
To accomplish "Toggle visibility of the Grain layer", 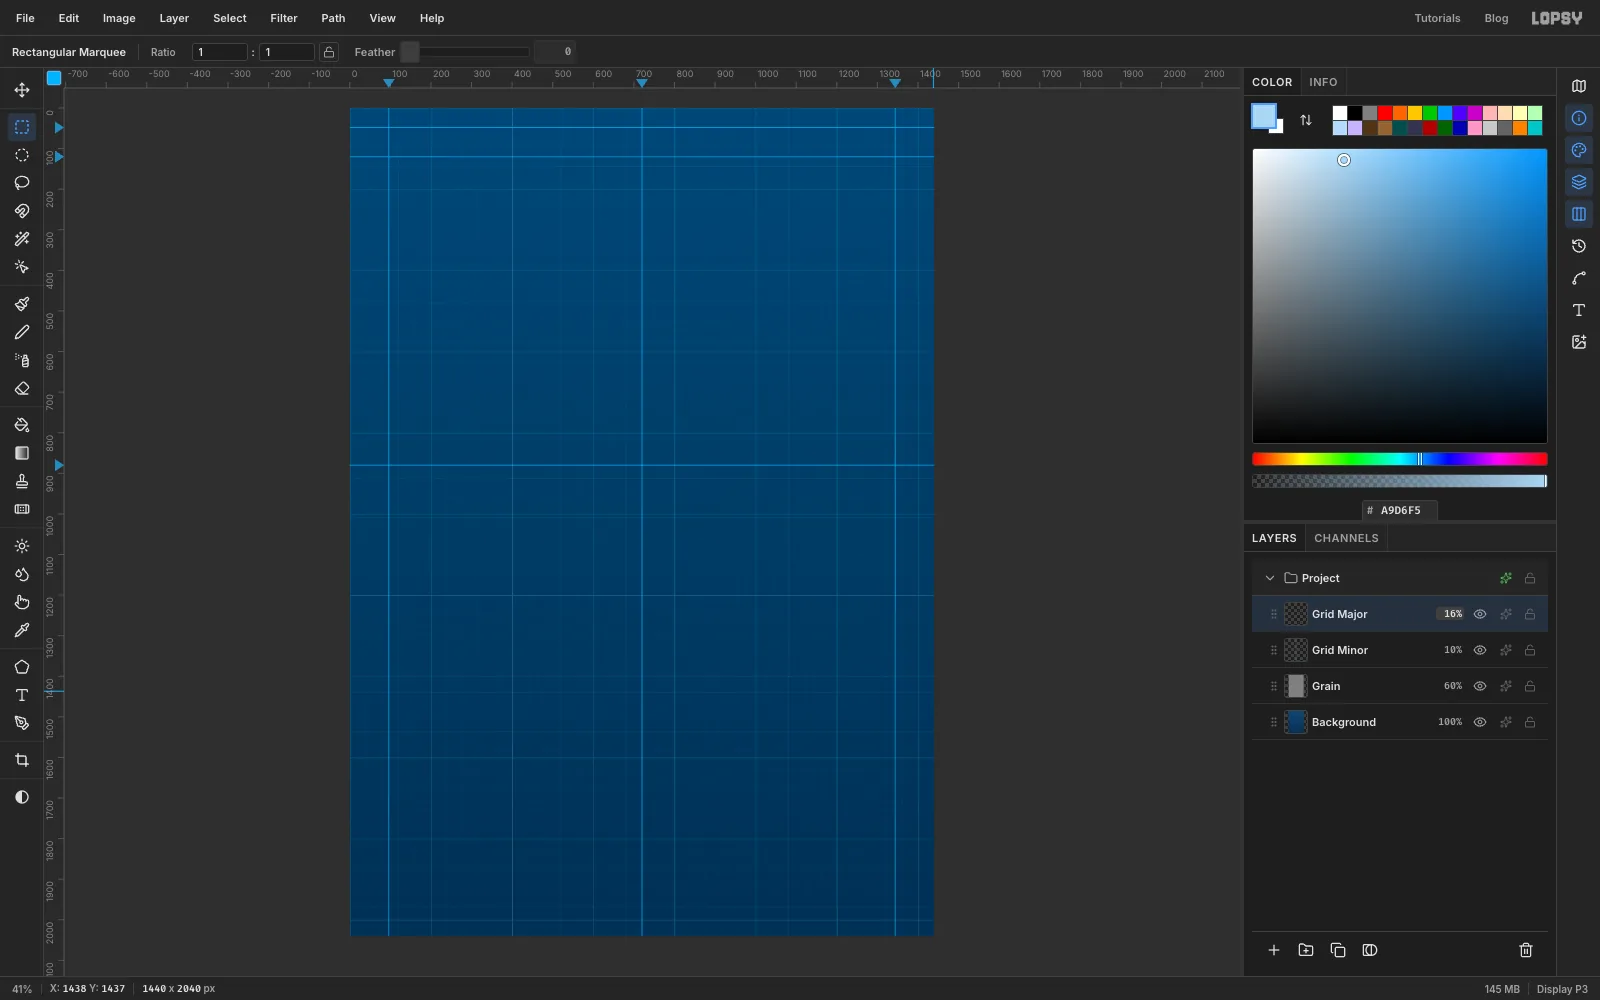I will click(1480, 686).
